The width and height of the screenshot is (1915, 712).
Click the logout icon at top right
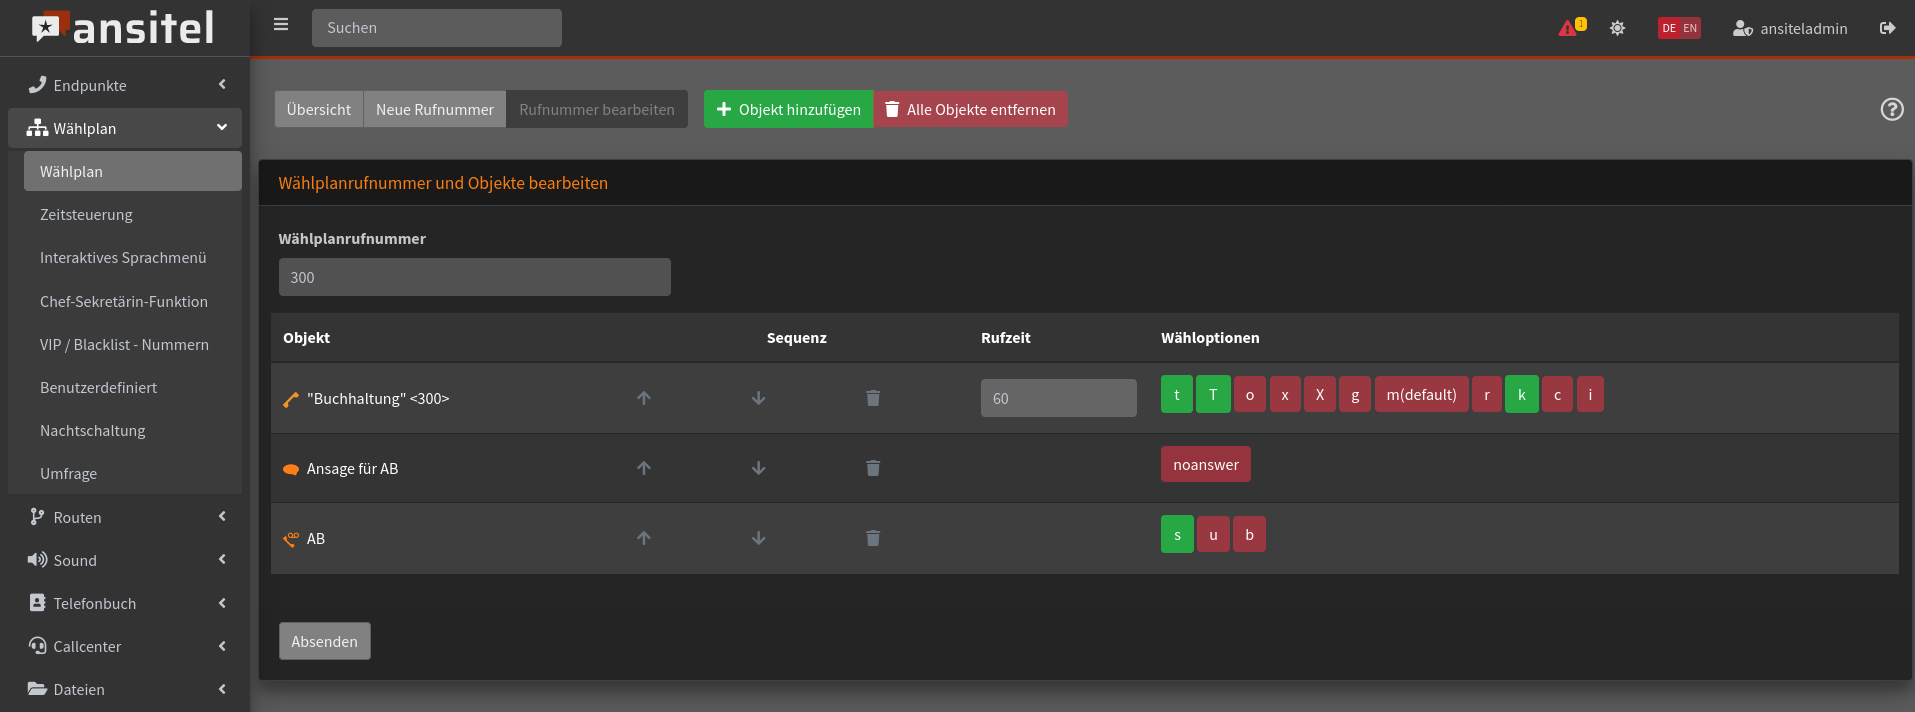[1887, 28]
